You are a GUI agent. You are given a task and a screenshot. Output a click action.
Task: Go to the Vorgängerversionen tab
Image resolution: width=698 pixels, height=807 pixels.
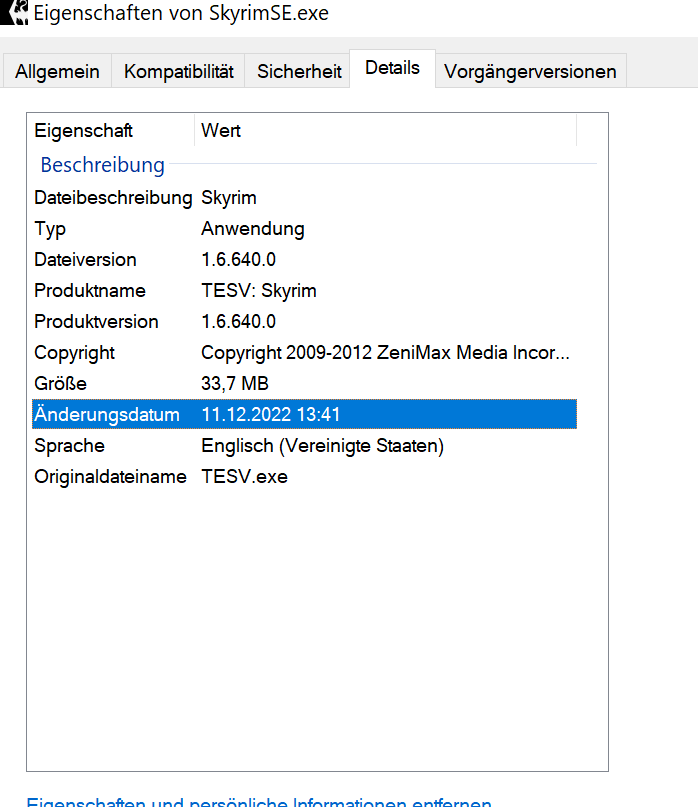click(x=531, y=71)
